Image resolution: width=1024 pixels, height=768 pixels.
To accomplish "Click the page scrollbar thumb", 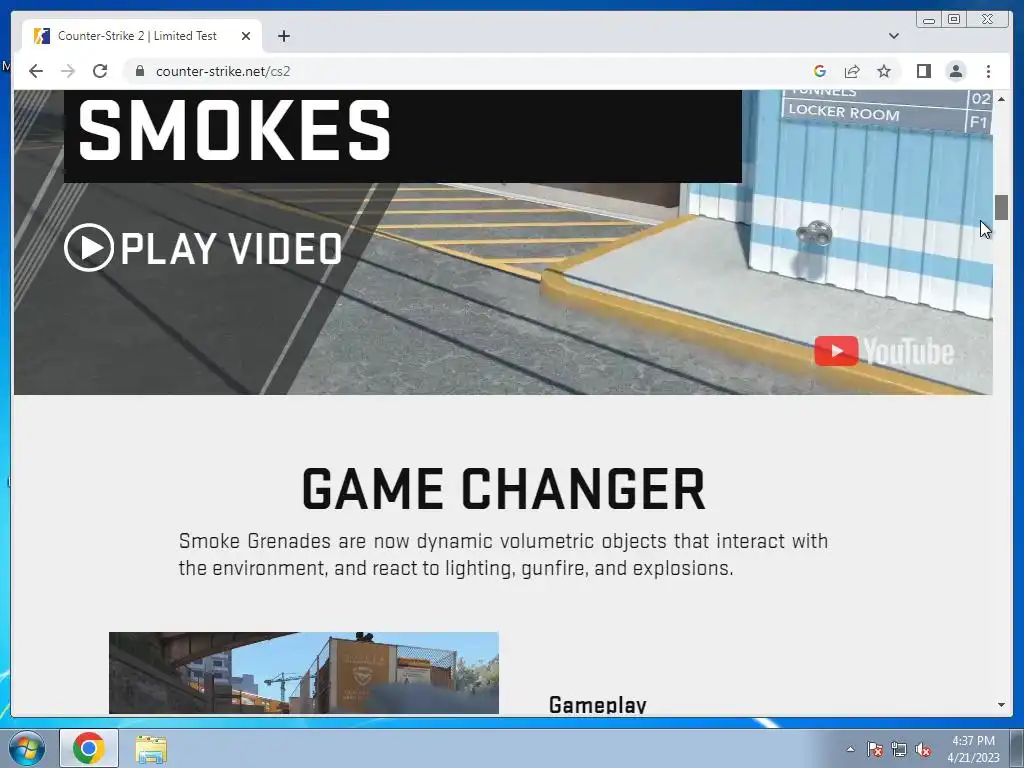I will point(1001,207).
